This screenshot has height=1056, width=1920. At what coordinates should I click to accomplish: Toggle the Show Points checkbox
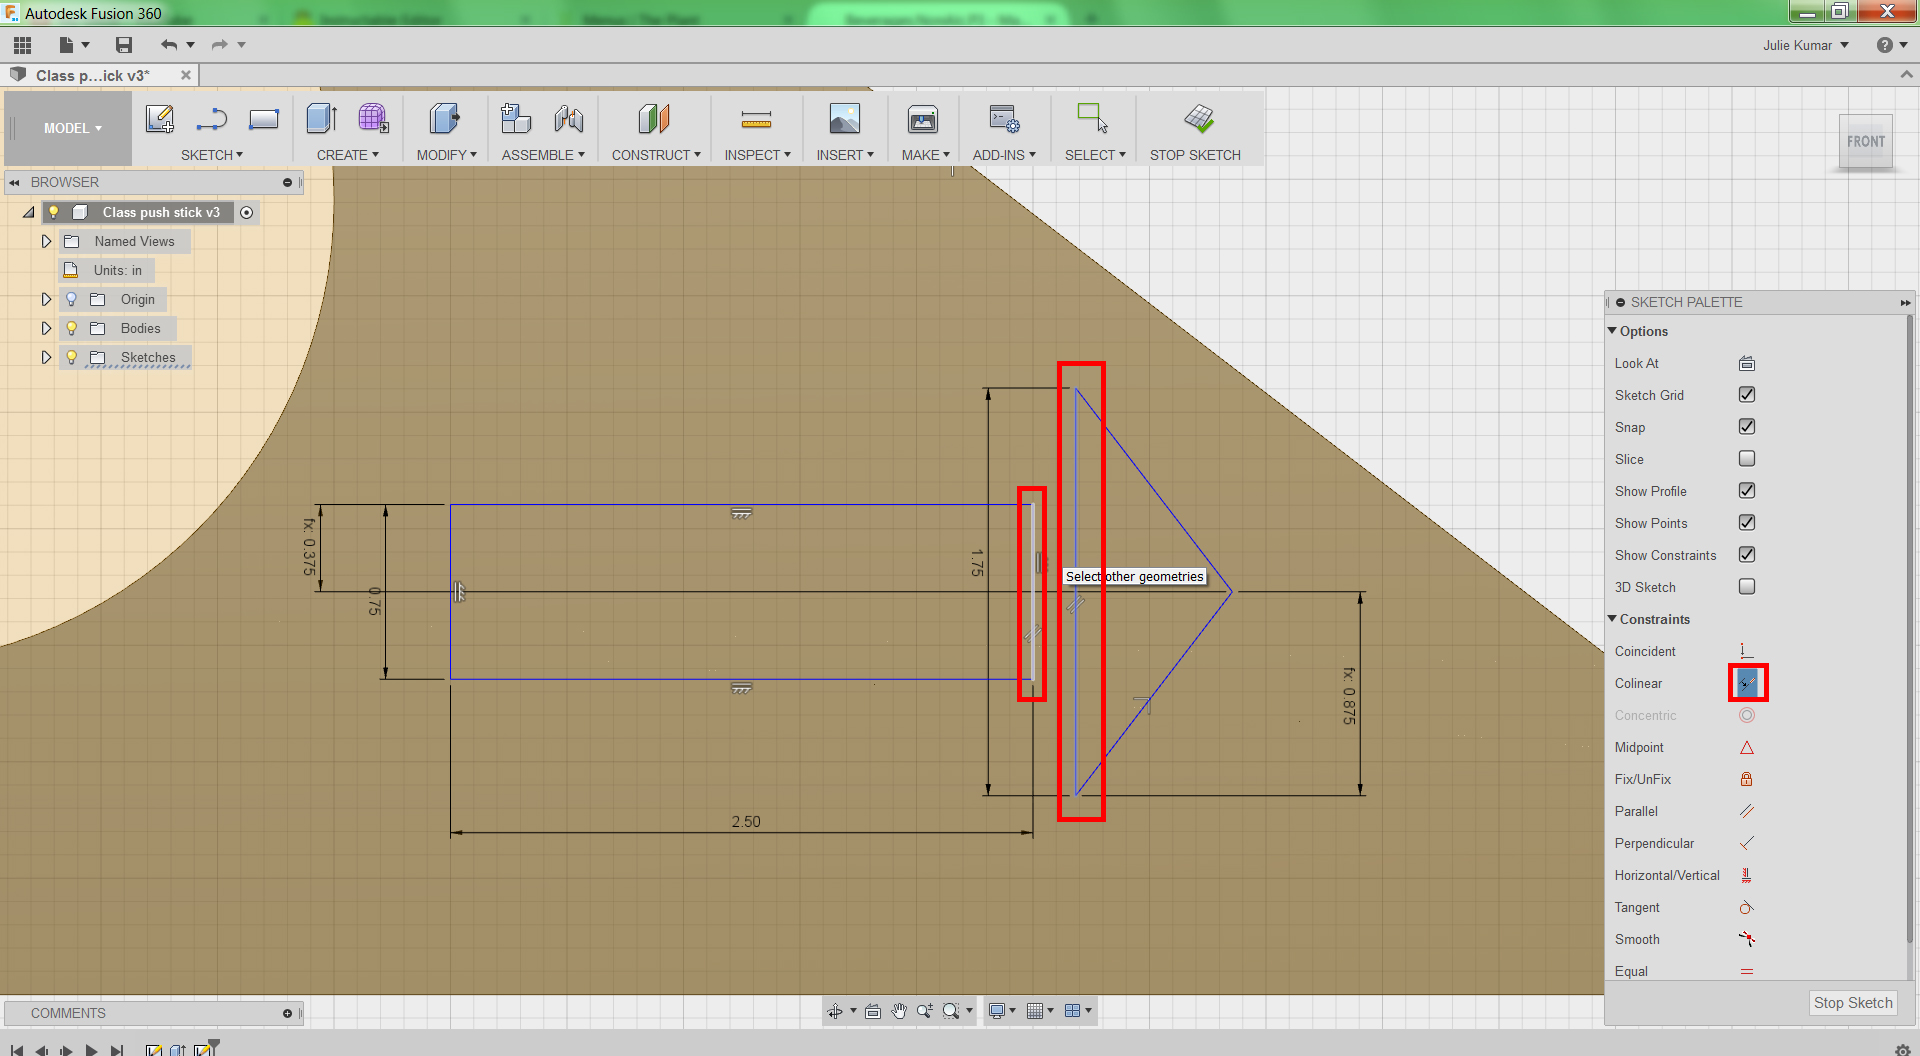[x=1747, y=523]
